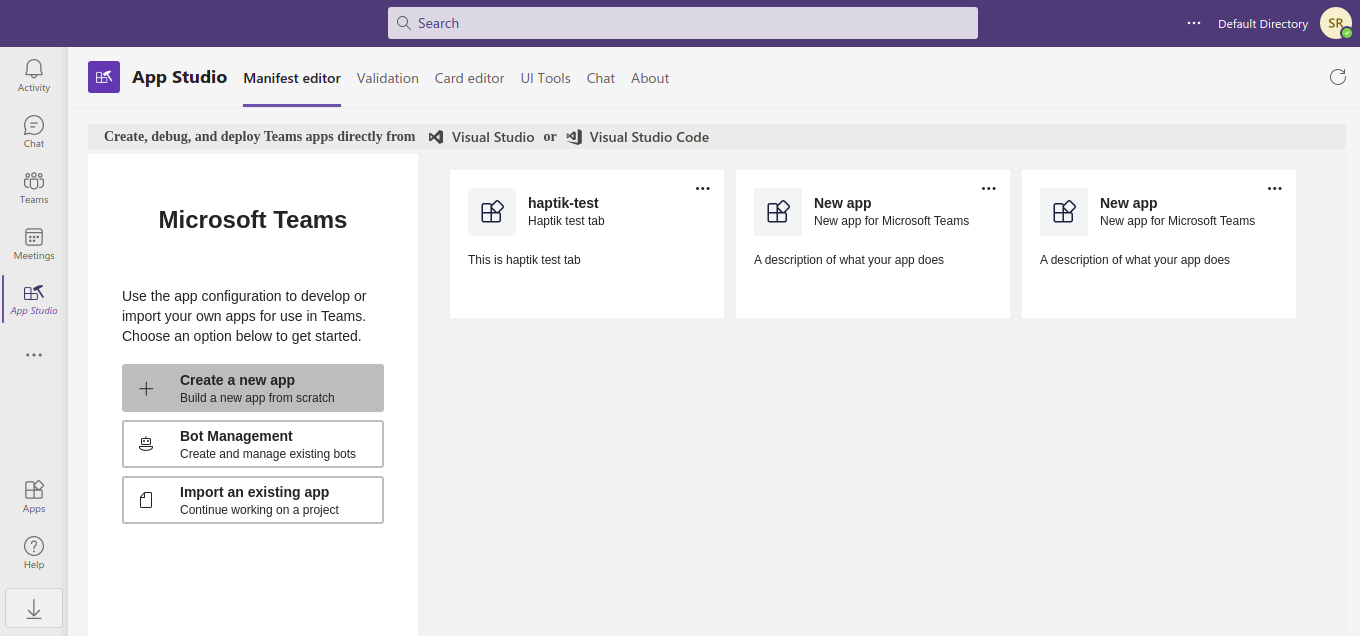Open the haptik-test app card
The height and width of the screenshot is (636, 1360).
[587, 244]
